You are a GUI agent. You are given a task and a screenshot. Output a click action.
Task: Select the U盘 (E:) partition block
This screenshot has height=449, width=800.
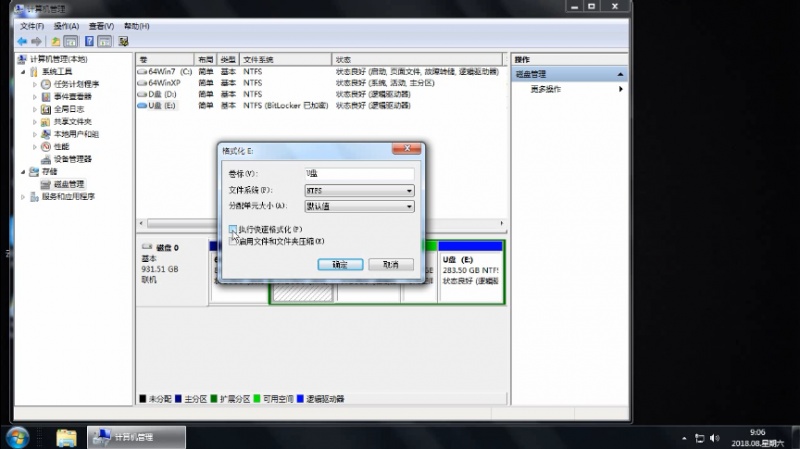tap(470, 272)
